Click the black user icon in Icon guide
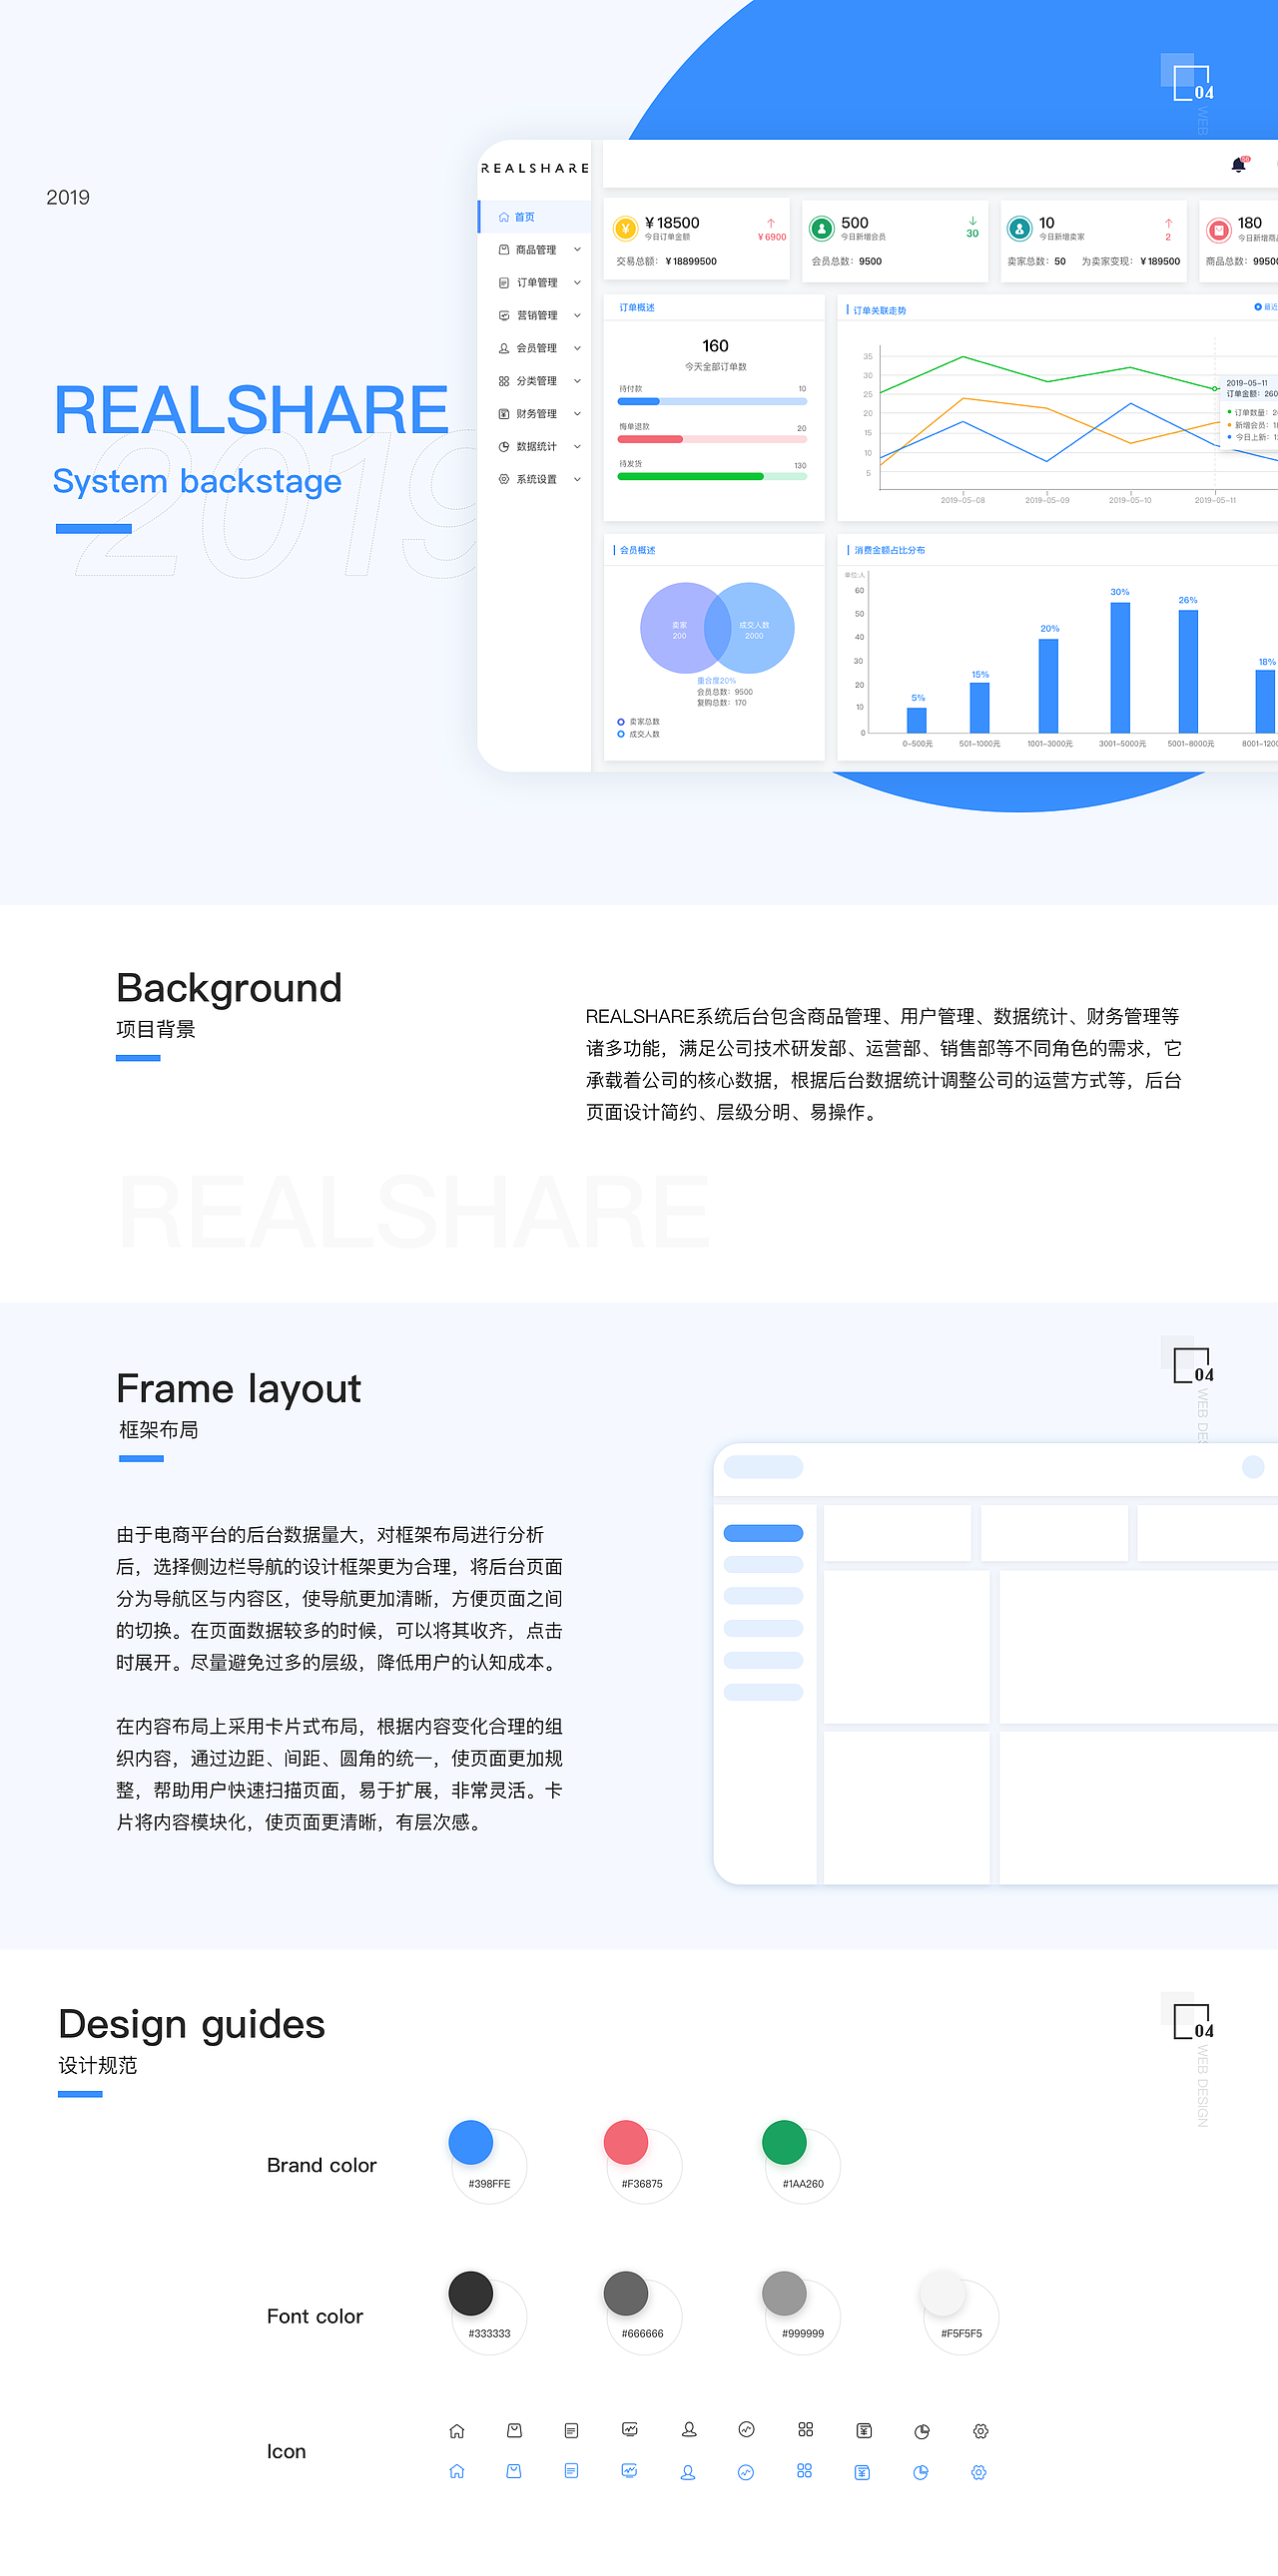The height and width of the screenshot is (2576, 1278). click(x=689, y=2429)
